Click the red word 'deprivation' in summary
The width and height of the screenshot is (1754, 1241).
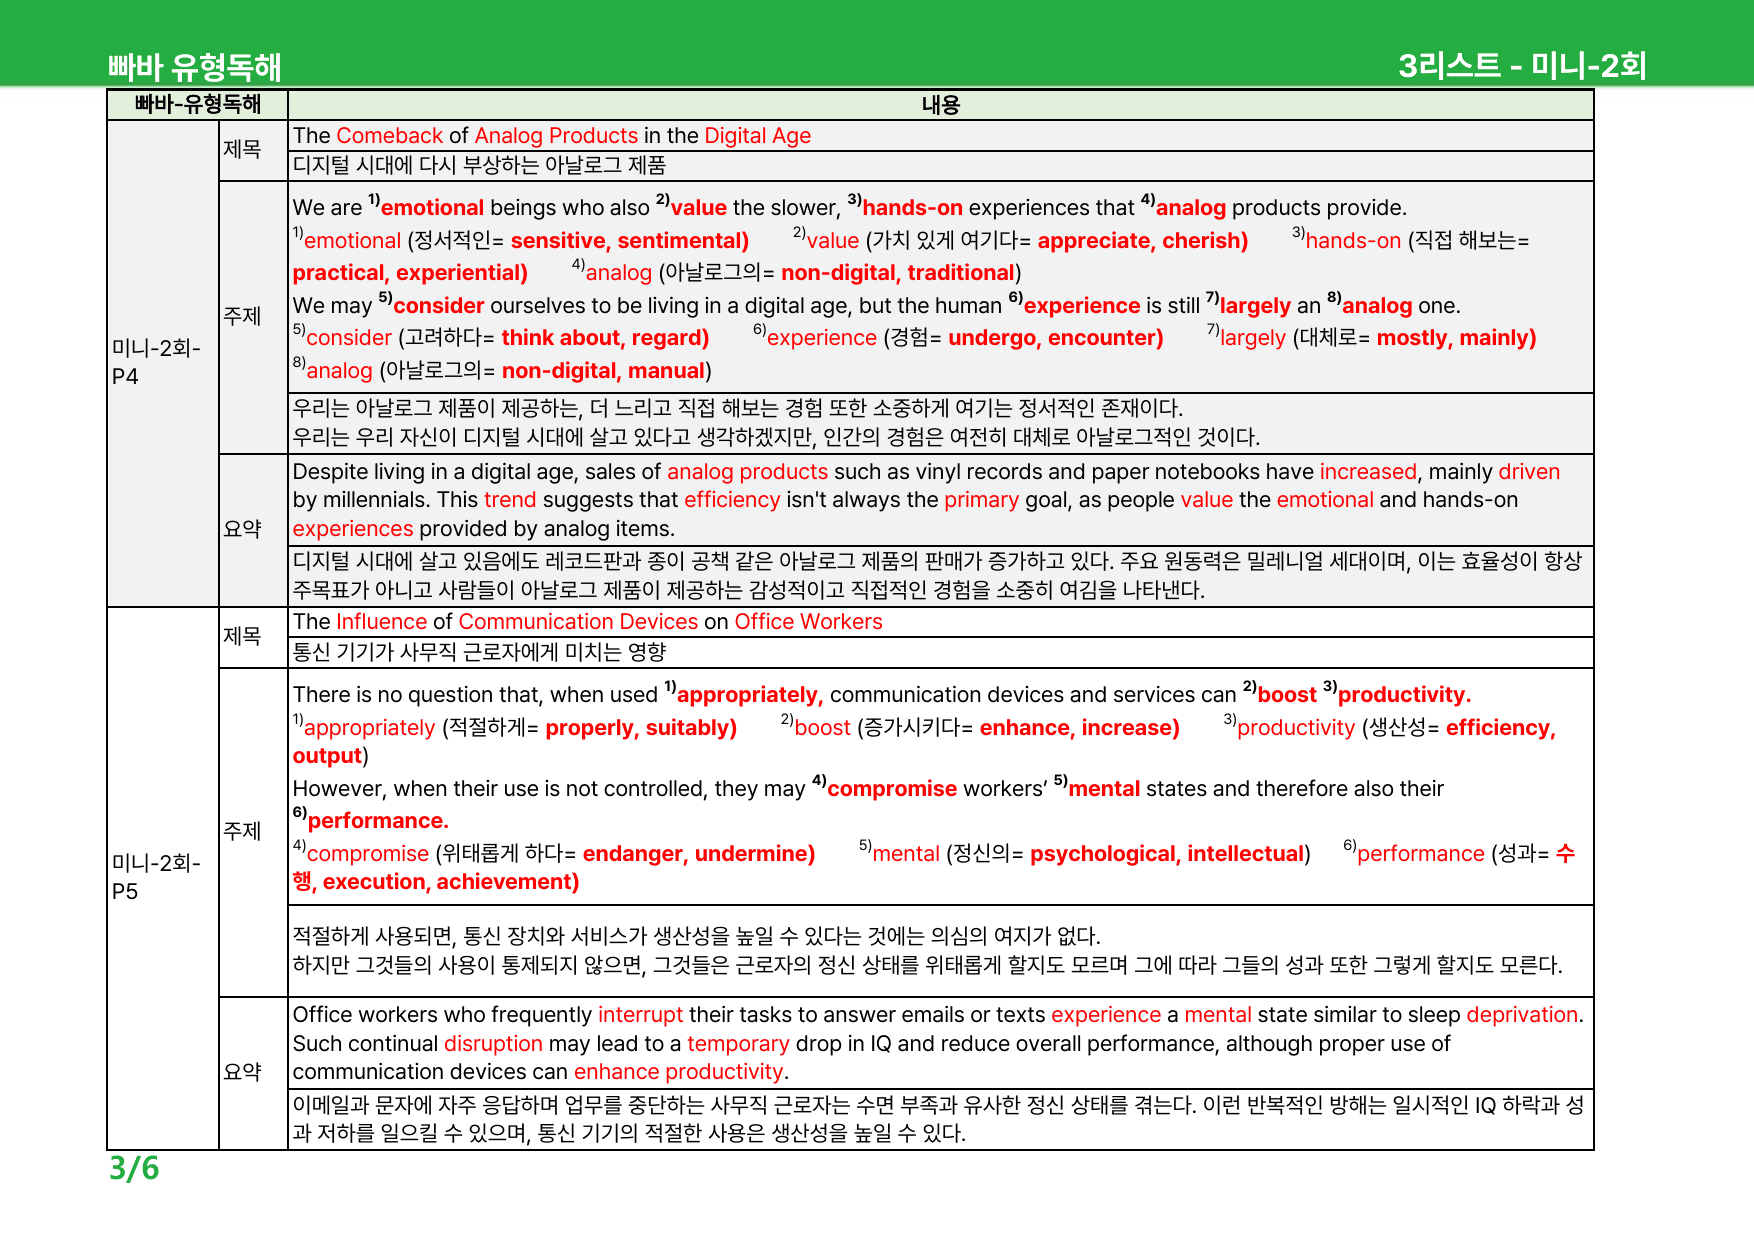click(1521, 1015)
